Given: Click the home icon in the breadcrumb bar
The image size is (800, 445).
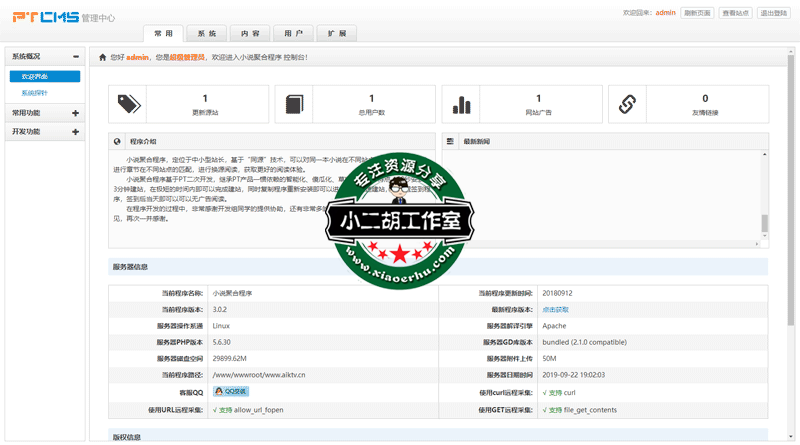Looking at the screenshot, I should [102, 57].
